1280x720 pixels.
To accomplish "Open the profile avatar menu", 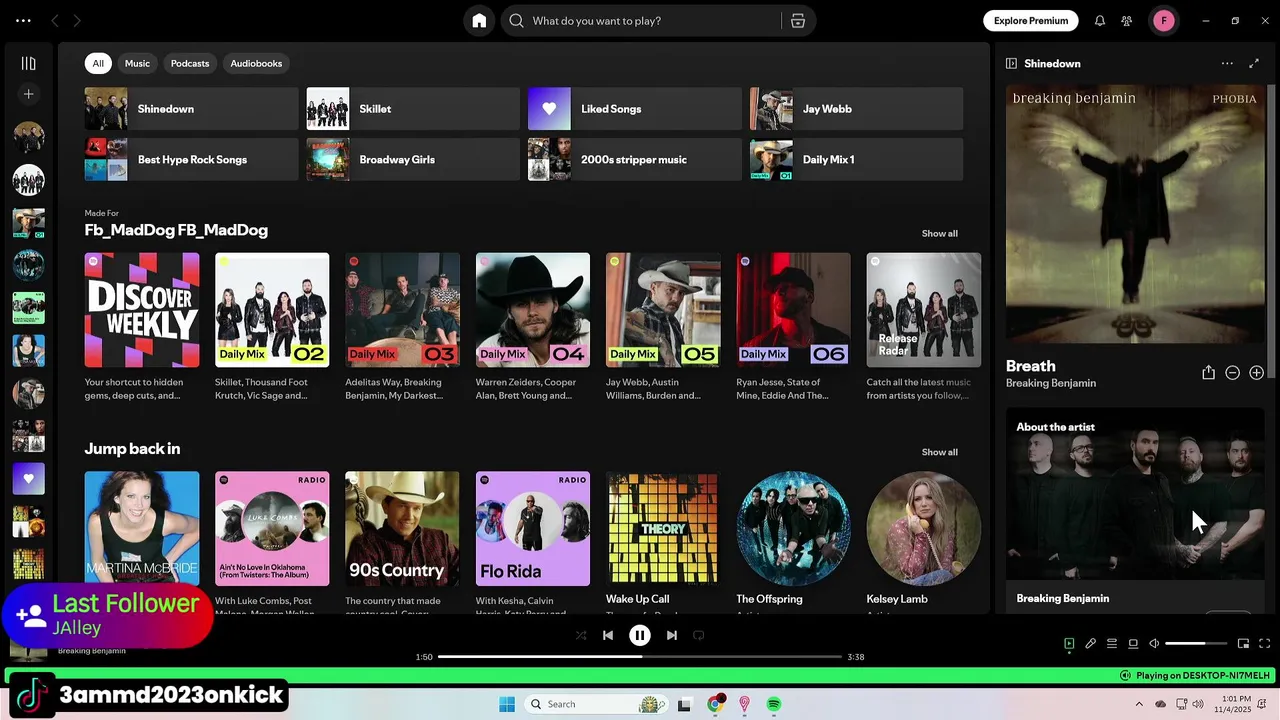I will (x=1164, y=21).
